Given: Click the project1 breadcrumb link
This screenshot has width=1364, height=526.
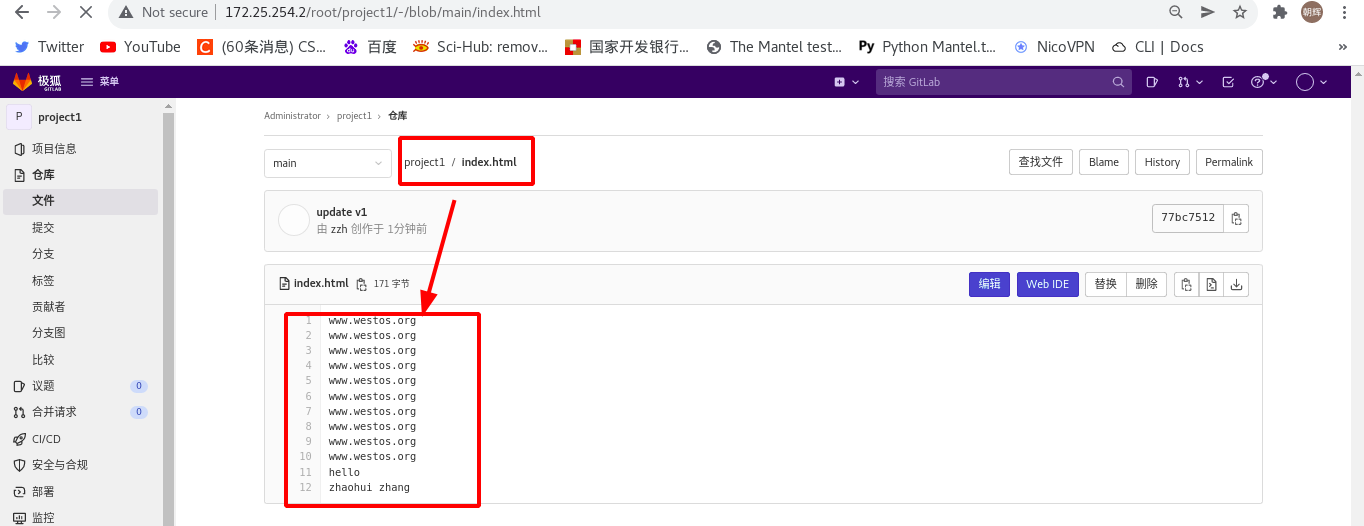Looking at the screenshot, I should pyautogui.click(x=354, y=116).
